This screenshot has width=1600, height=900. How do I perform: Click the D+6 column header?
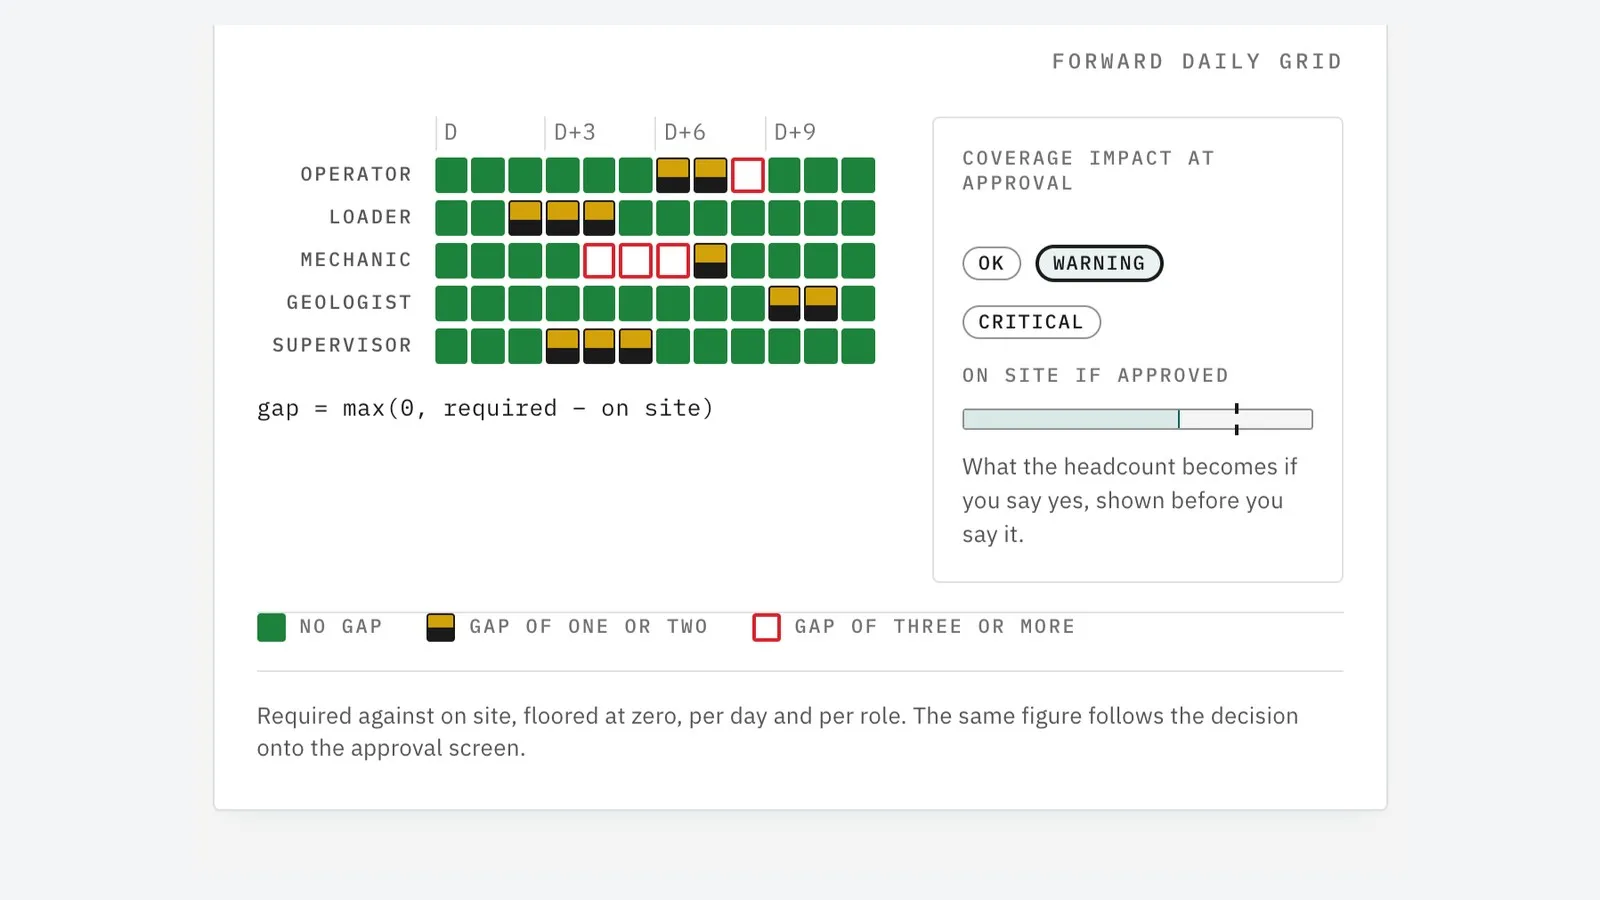coord(685,132)
